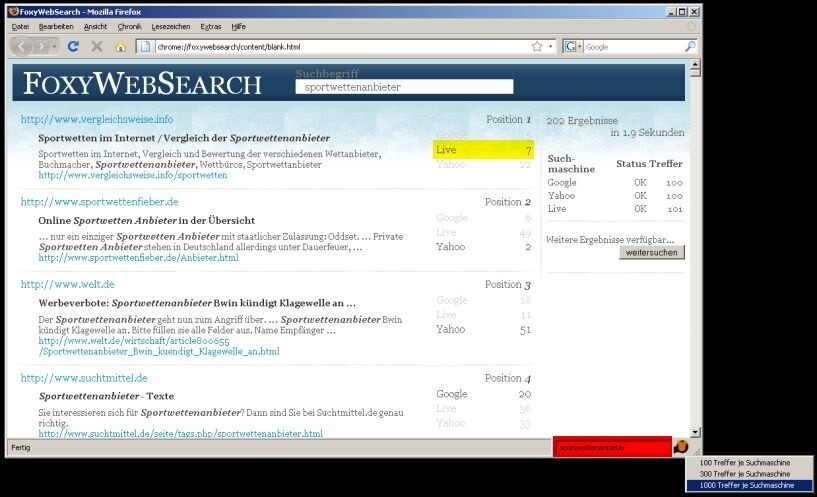817x497 pixels.
Task: Open the Chronik menu
Action: tap(129, 27)
